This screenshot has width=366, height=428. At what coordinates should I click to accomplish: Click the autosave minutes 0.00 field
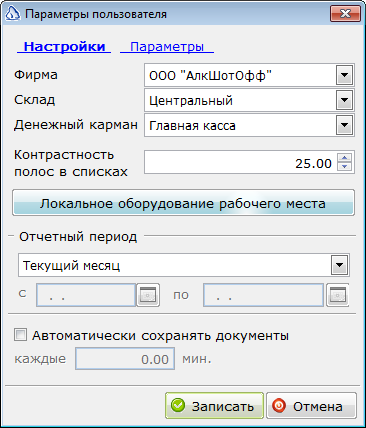point(125,359)
